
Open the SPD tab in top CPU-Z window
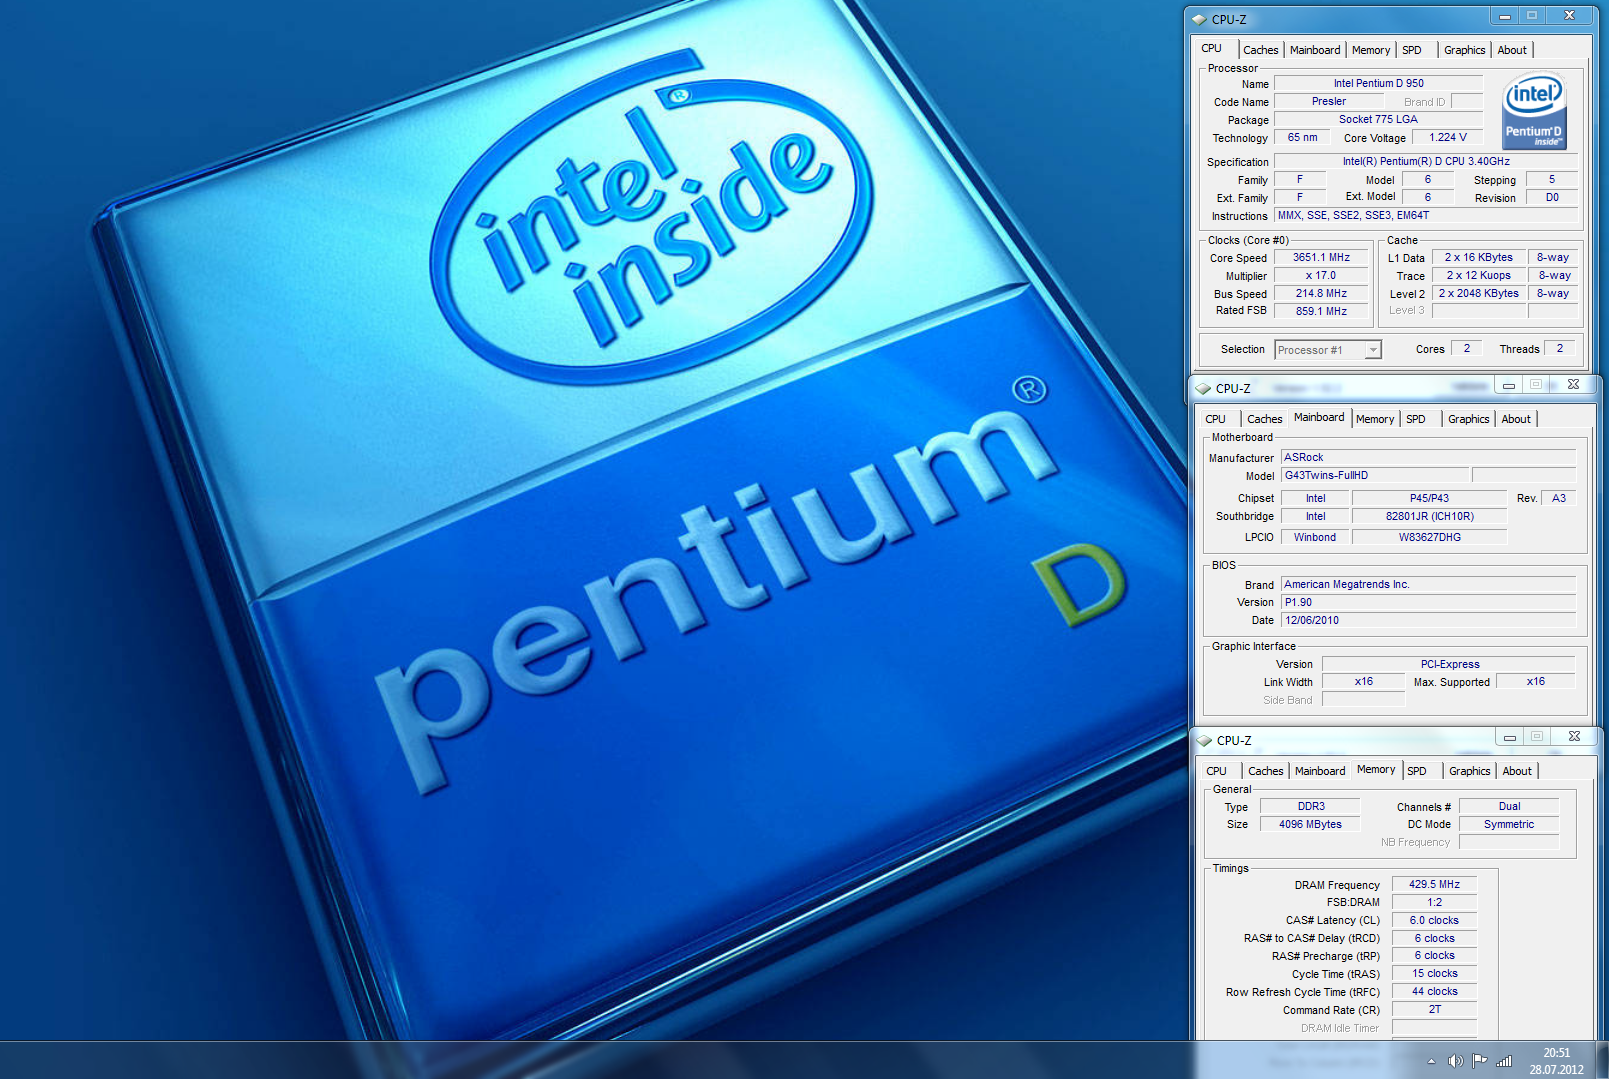click(1411, 50)
